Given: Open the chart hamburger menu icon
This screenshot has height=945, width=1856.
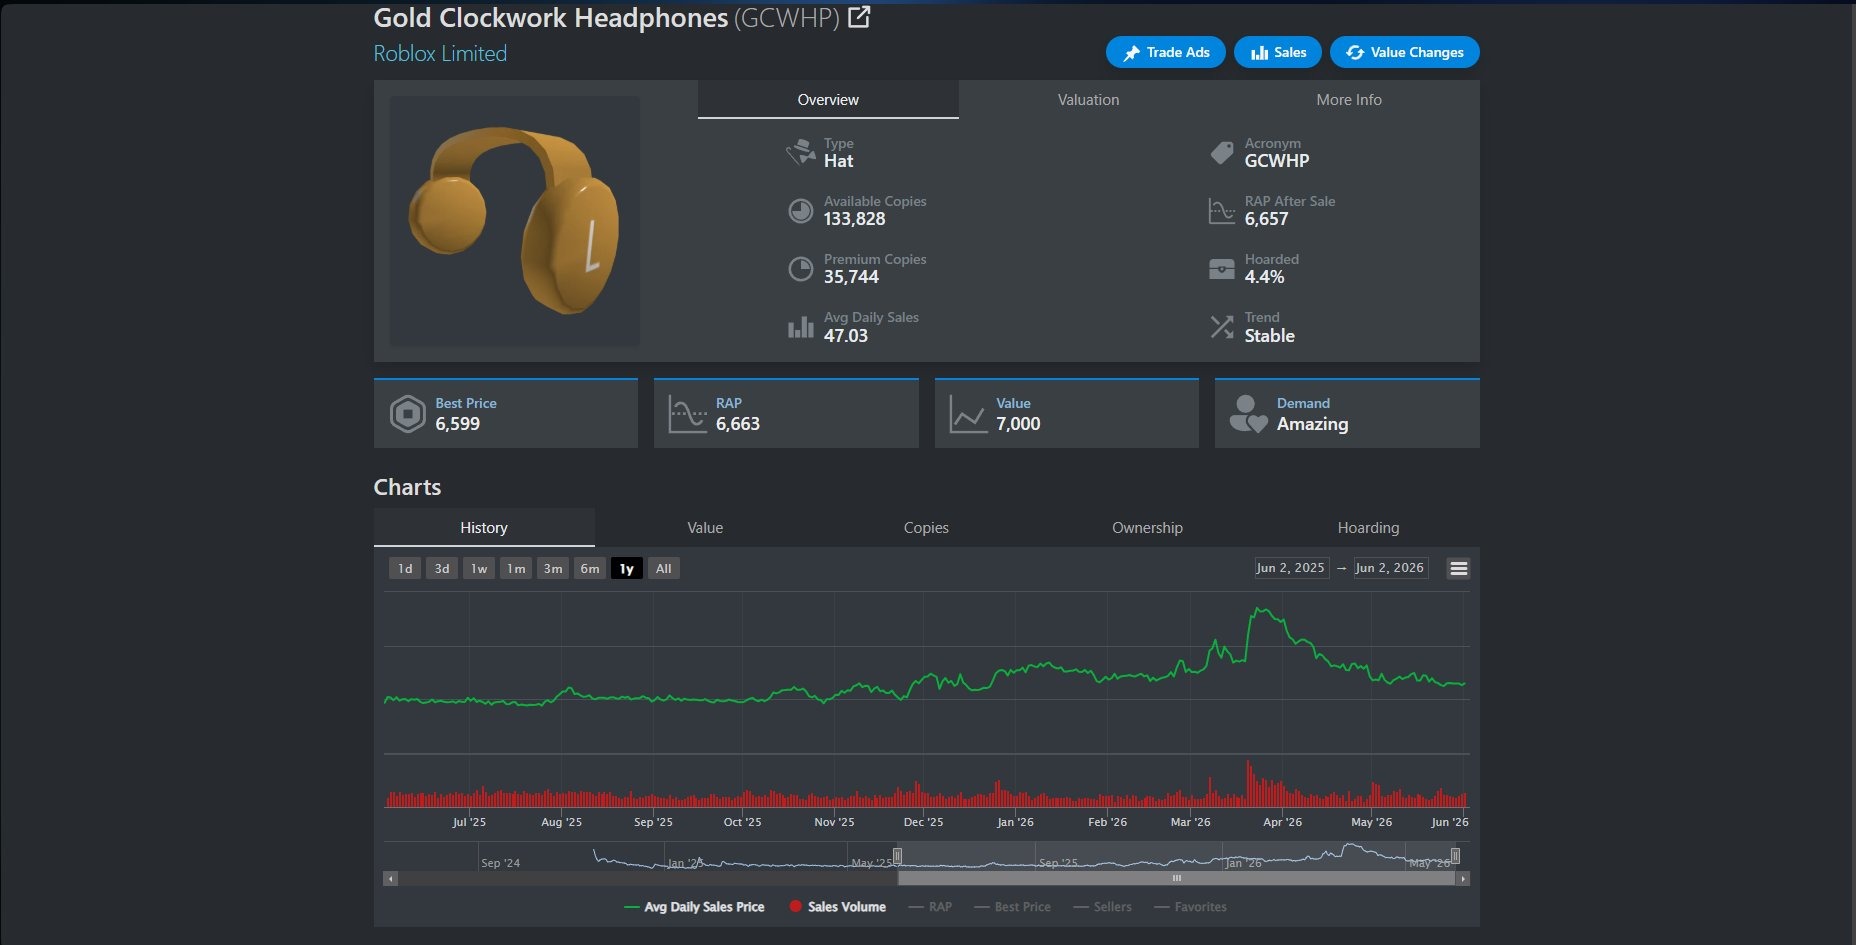Looking at the screenshot, I should [x=1459, y=568].
